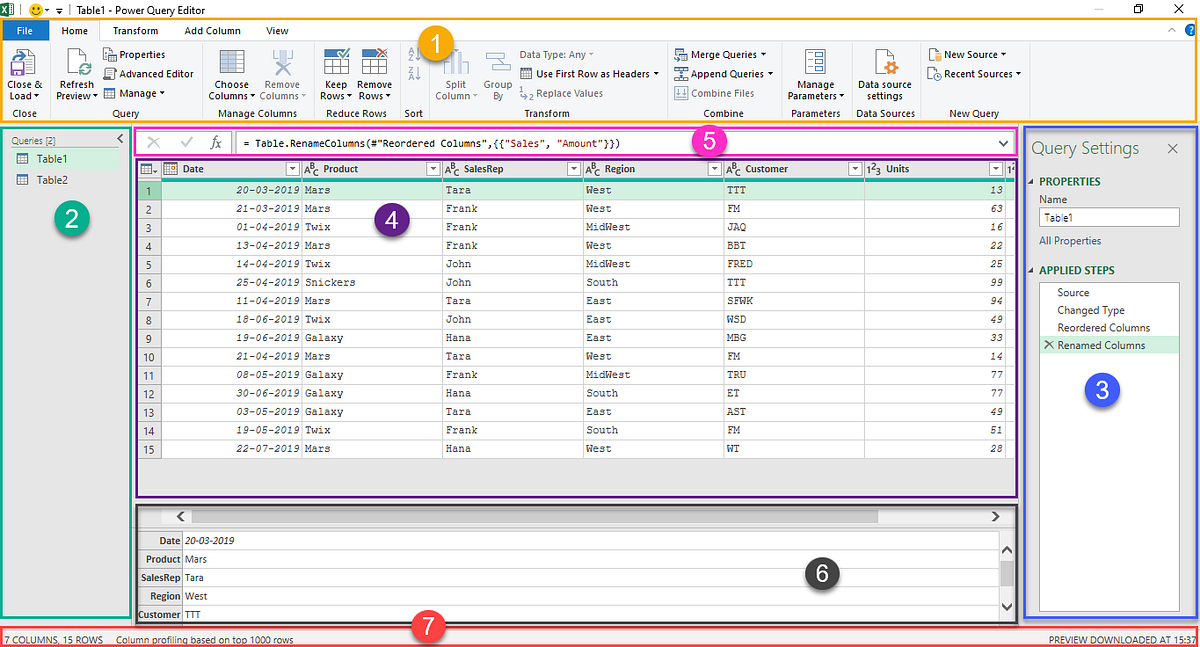Screen dimensions: 1200x647
Task: Click the Append Queries icon
Action: pos(722,73)
